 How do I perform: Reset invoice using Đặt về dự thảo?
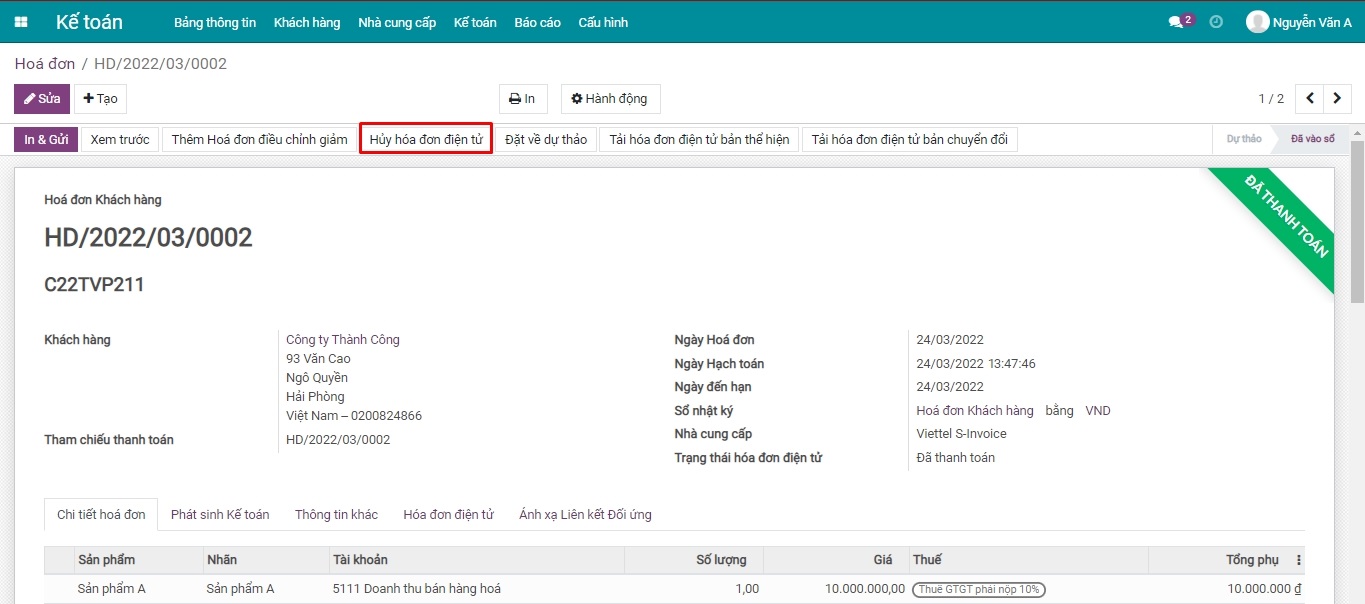coord(546,139)
